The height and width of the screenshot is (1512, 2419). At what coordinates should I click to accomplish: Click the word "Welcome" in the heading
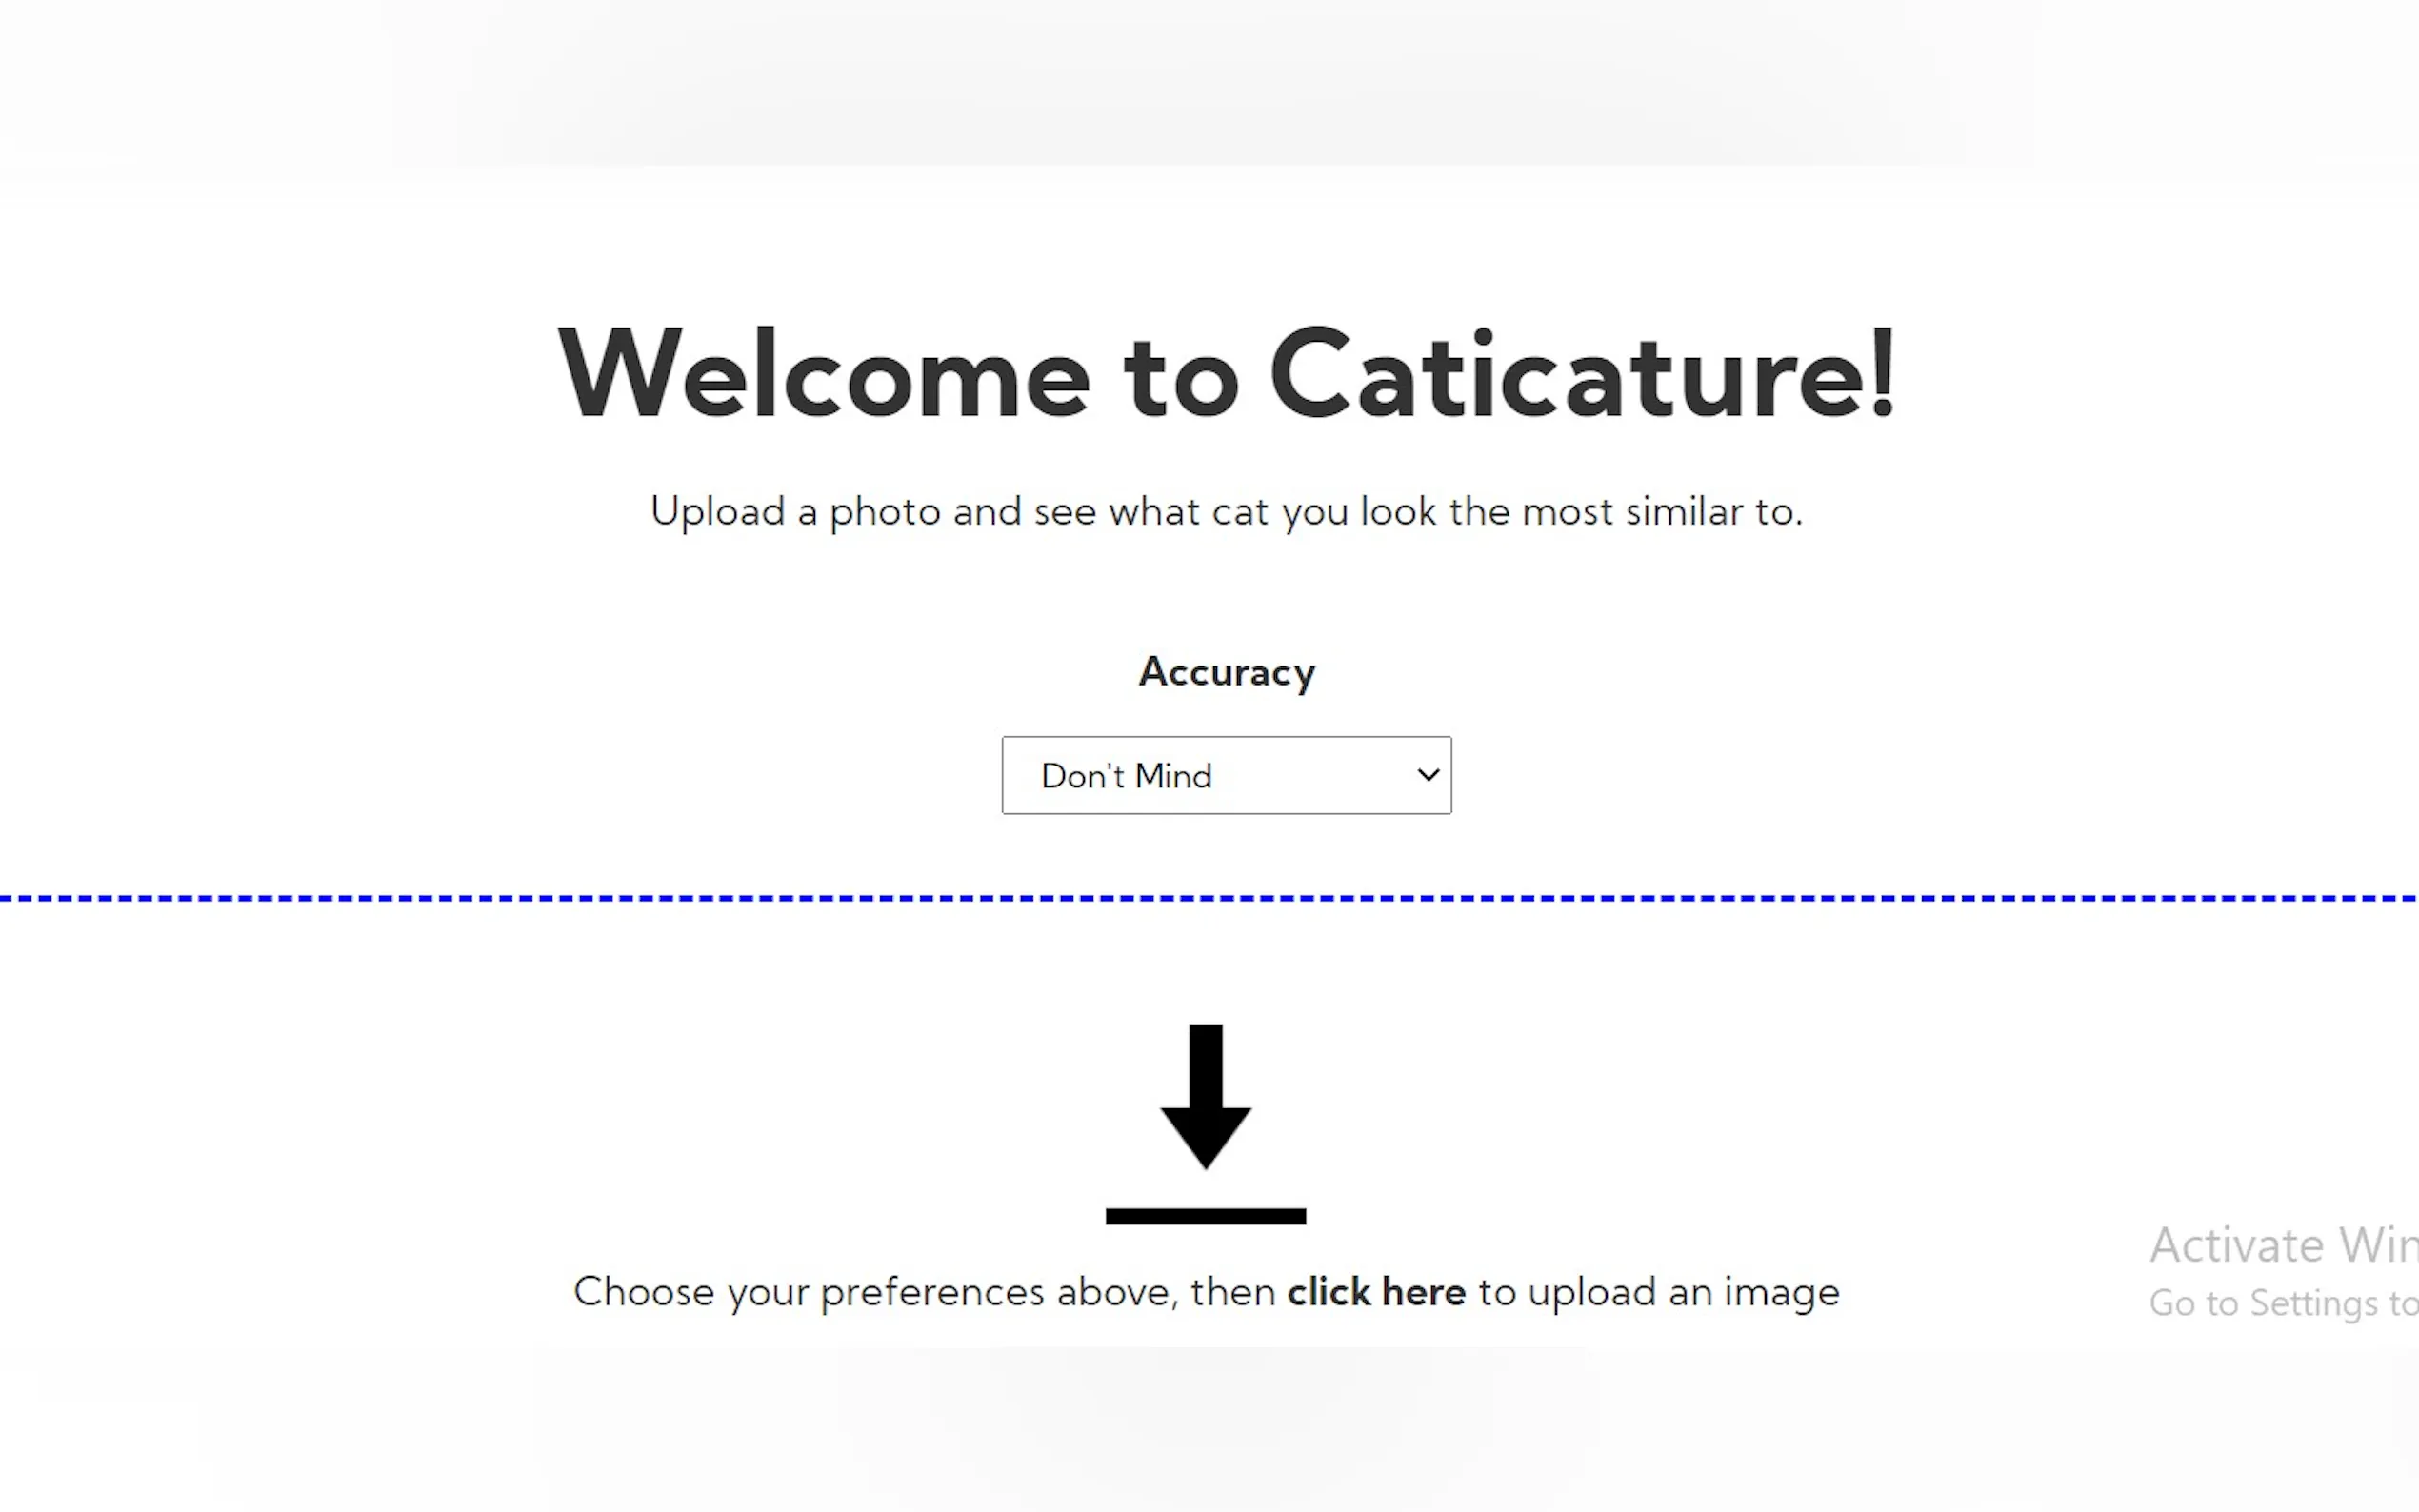823,374
